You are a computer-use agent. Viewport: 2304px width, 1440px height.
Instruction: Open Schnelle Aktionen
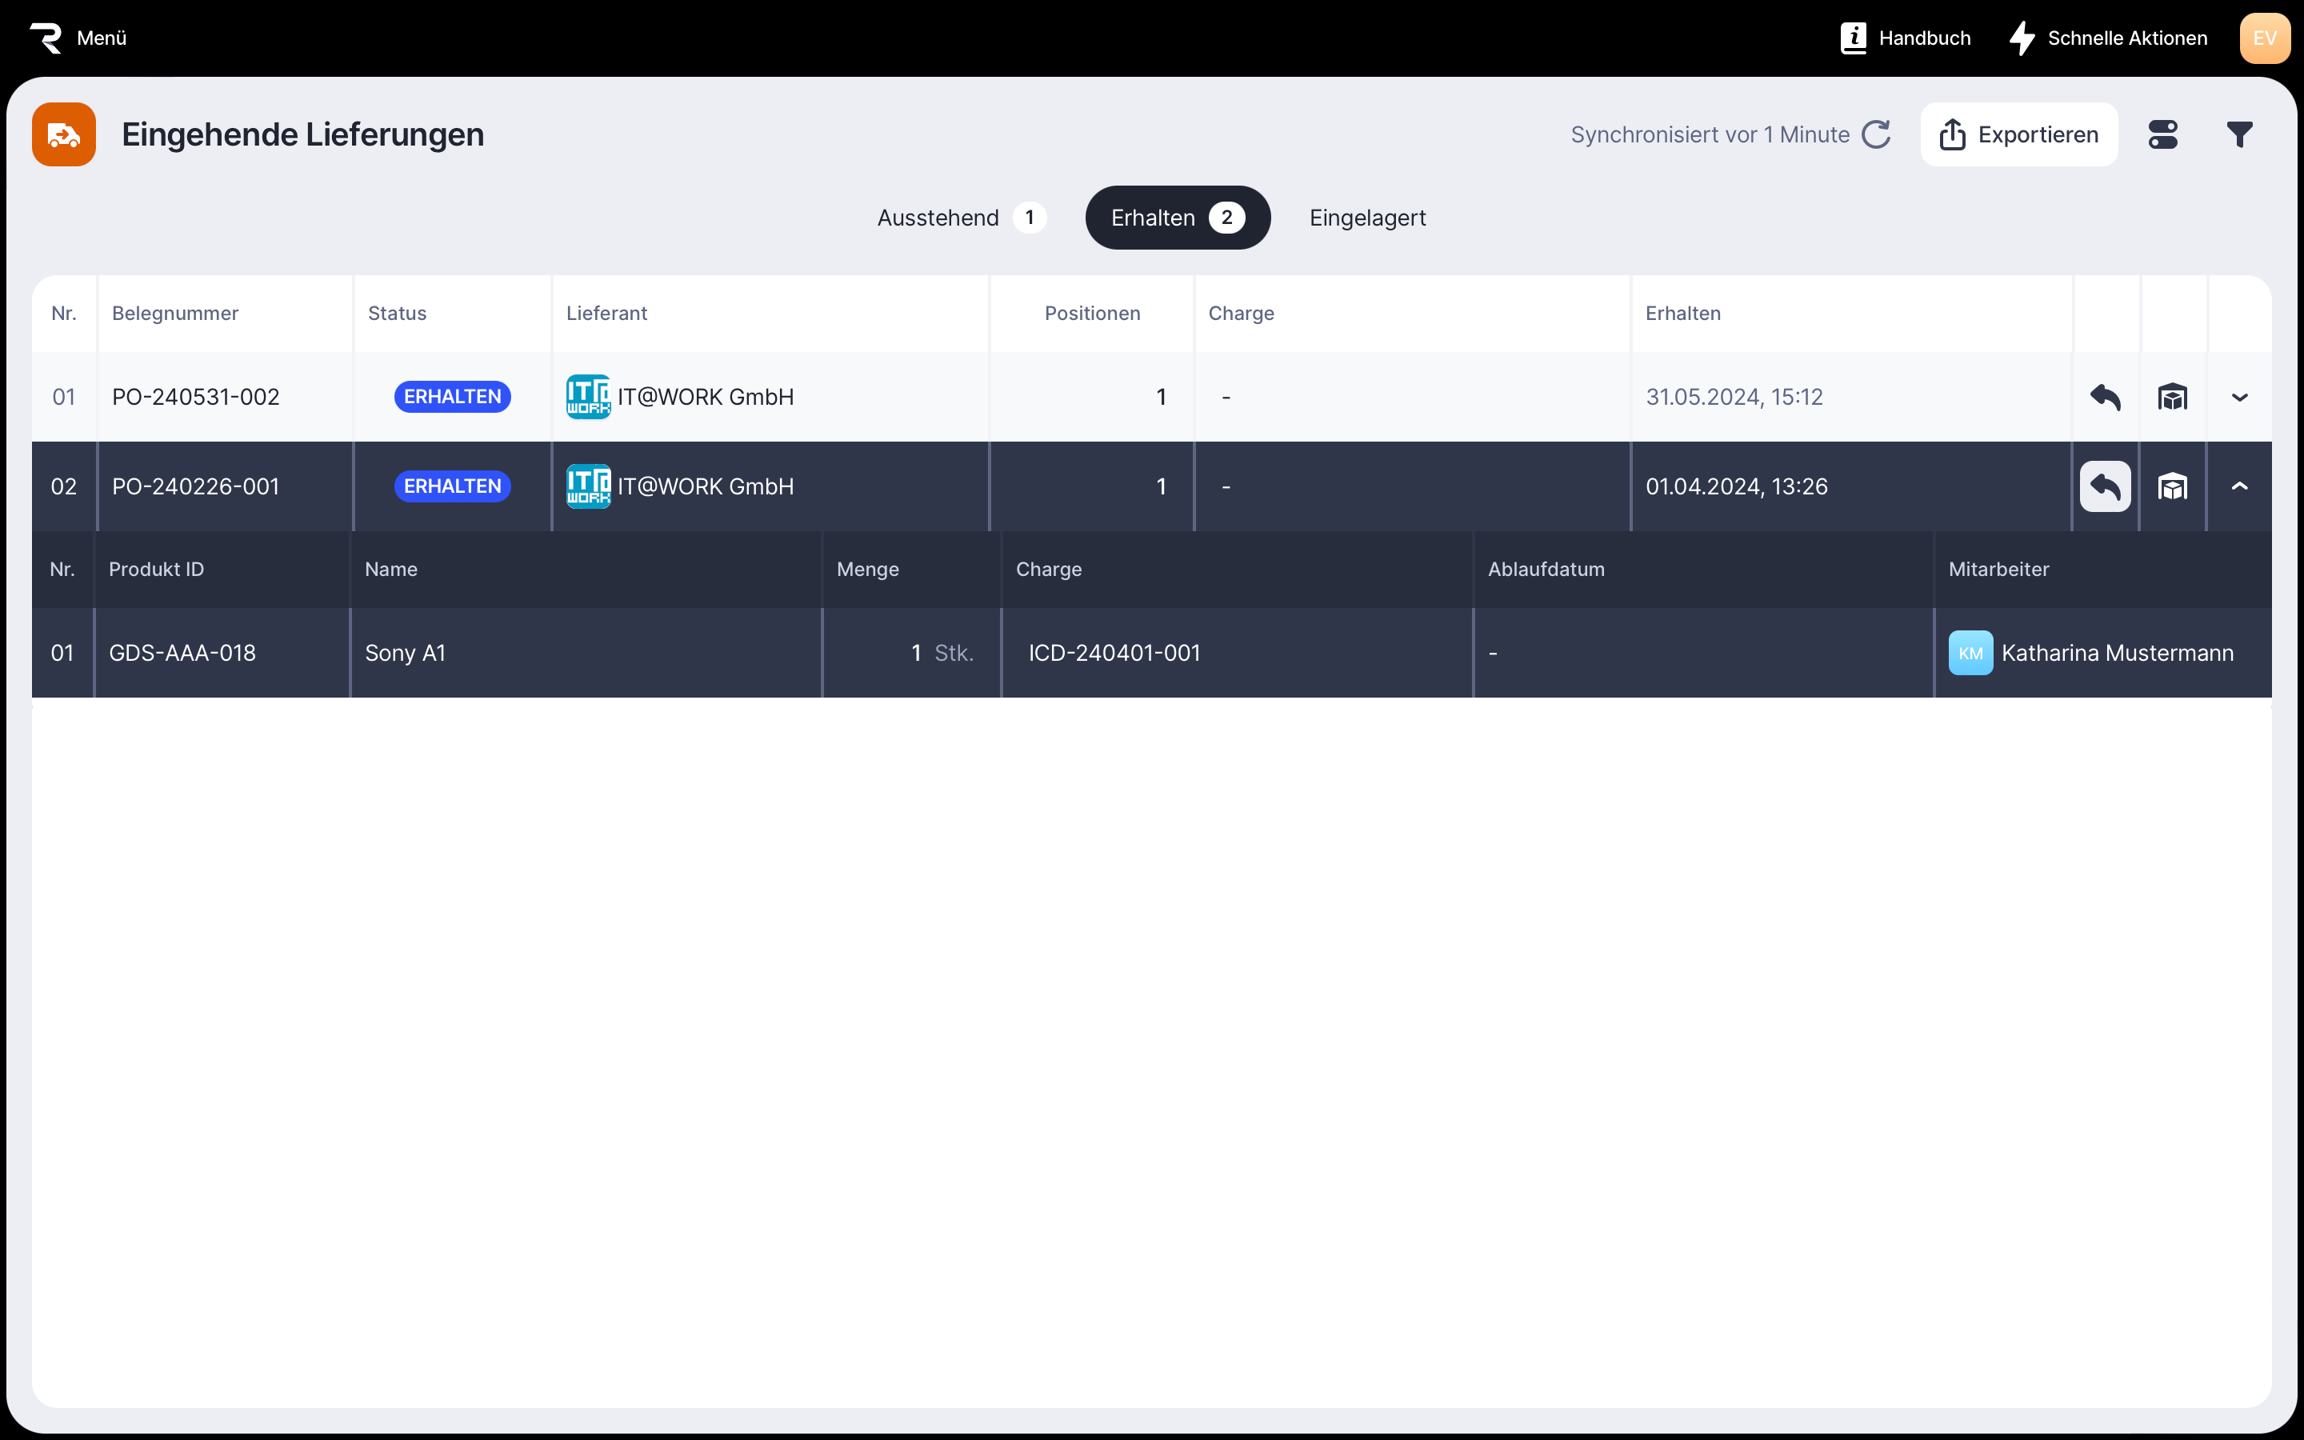(2108, 38)
